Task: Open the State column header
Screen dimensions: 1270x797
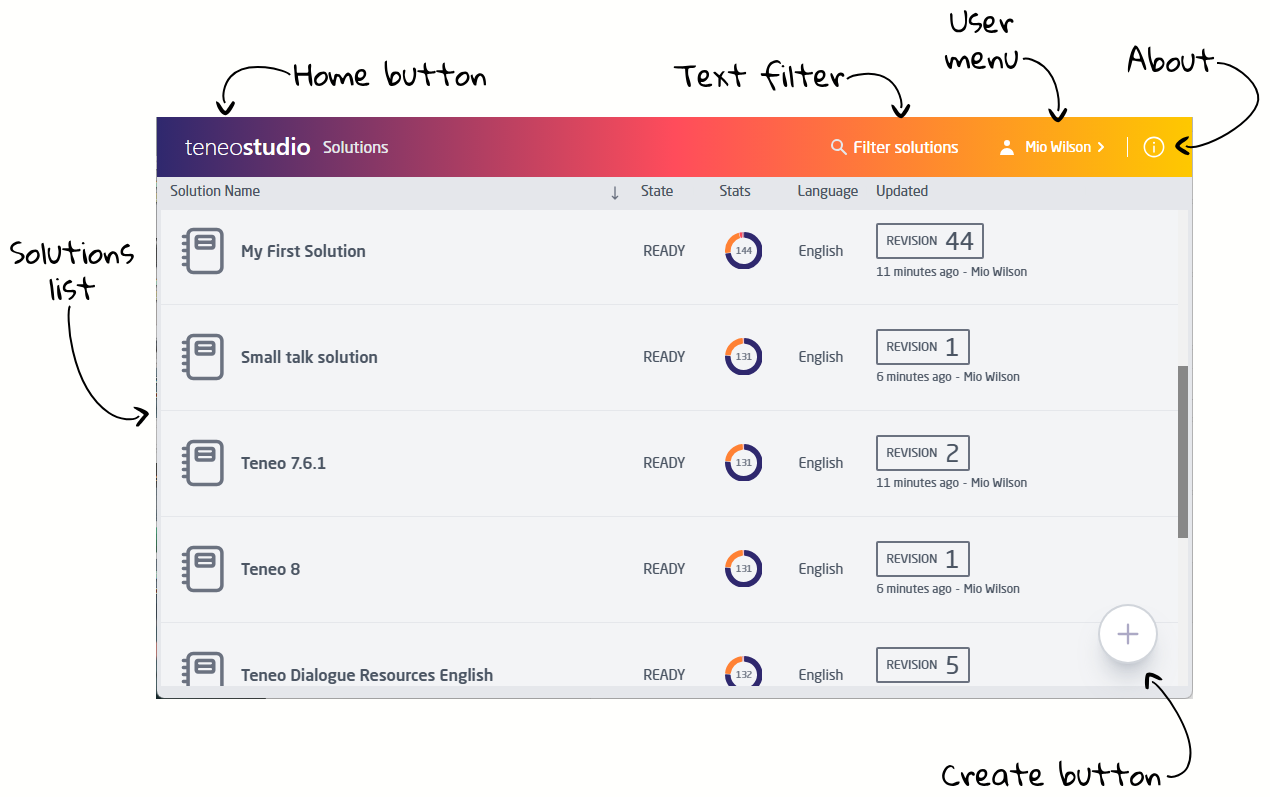Action: click(x=658, y=191)
